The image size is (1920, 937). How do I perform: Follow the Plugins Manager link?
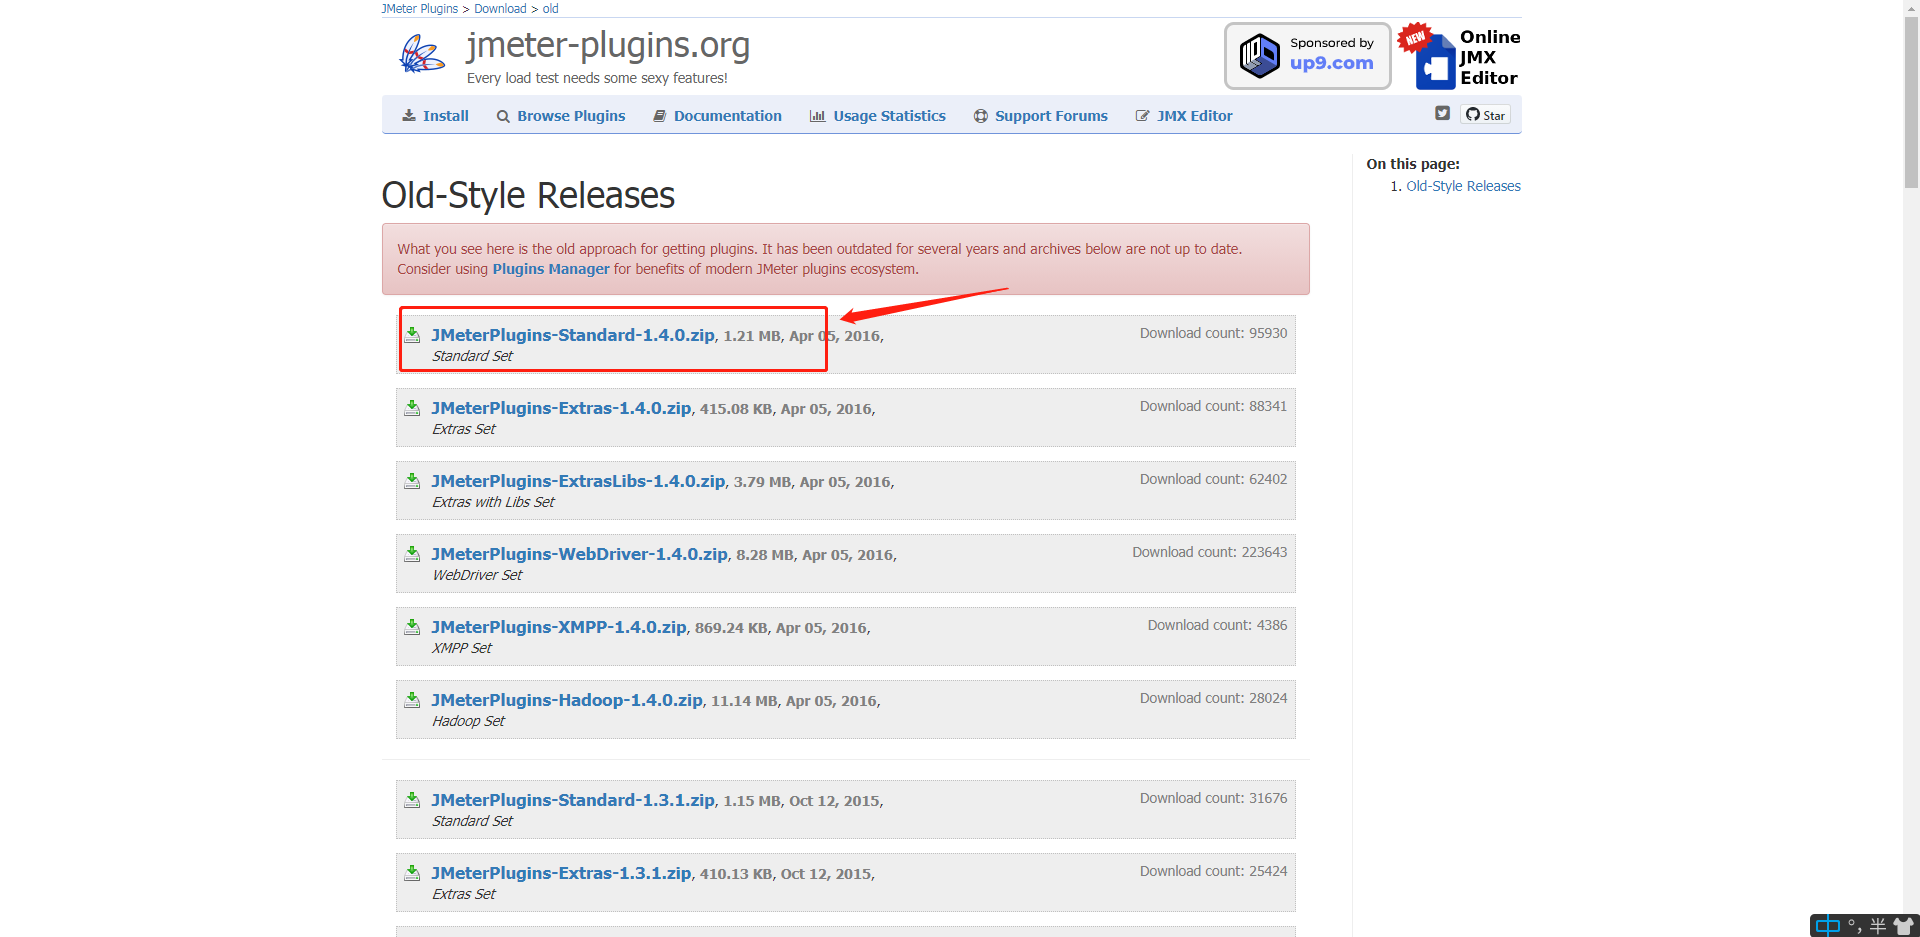(x=550, y=269)
